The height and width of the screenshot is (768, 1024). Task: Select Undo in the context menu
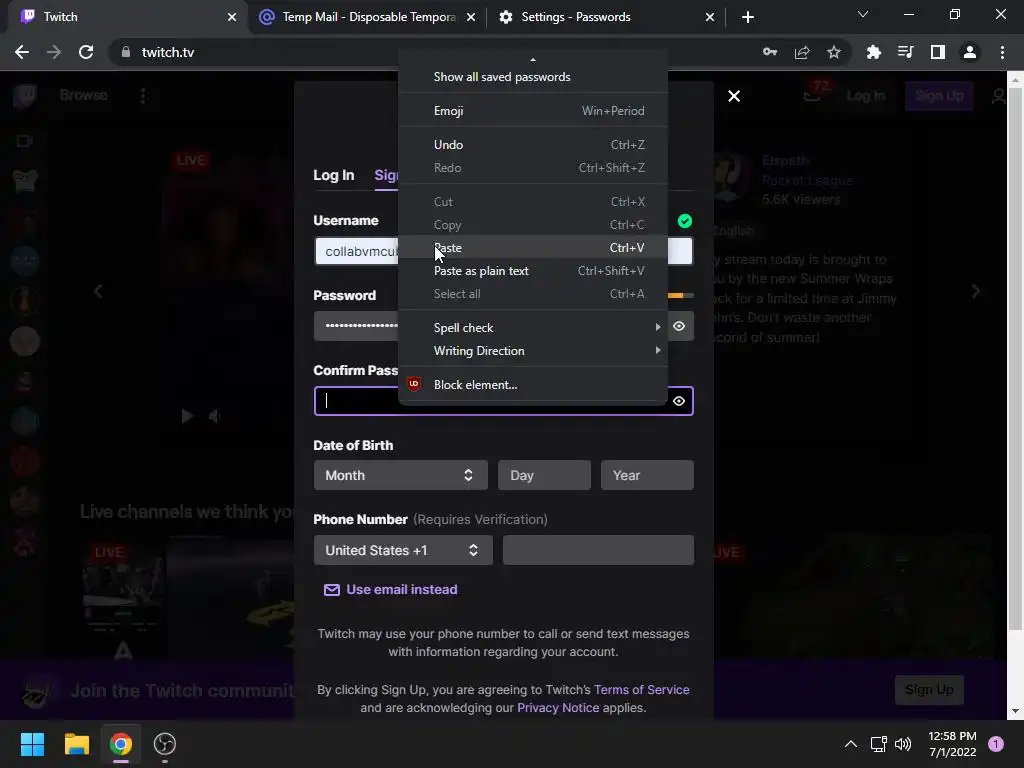pyautogui.click(x=533, y=144)
